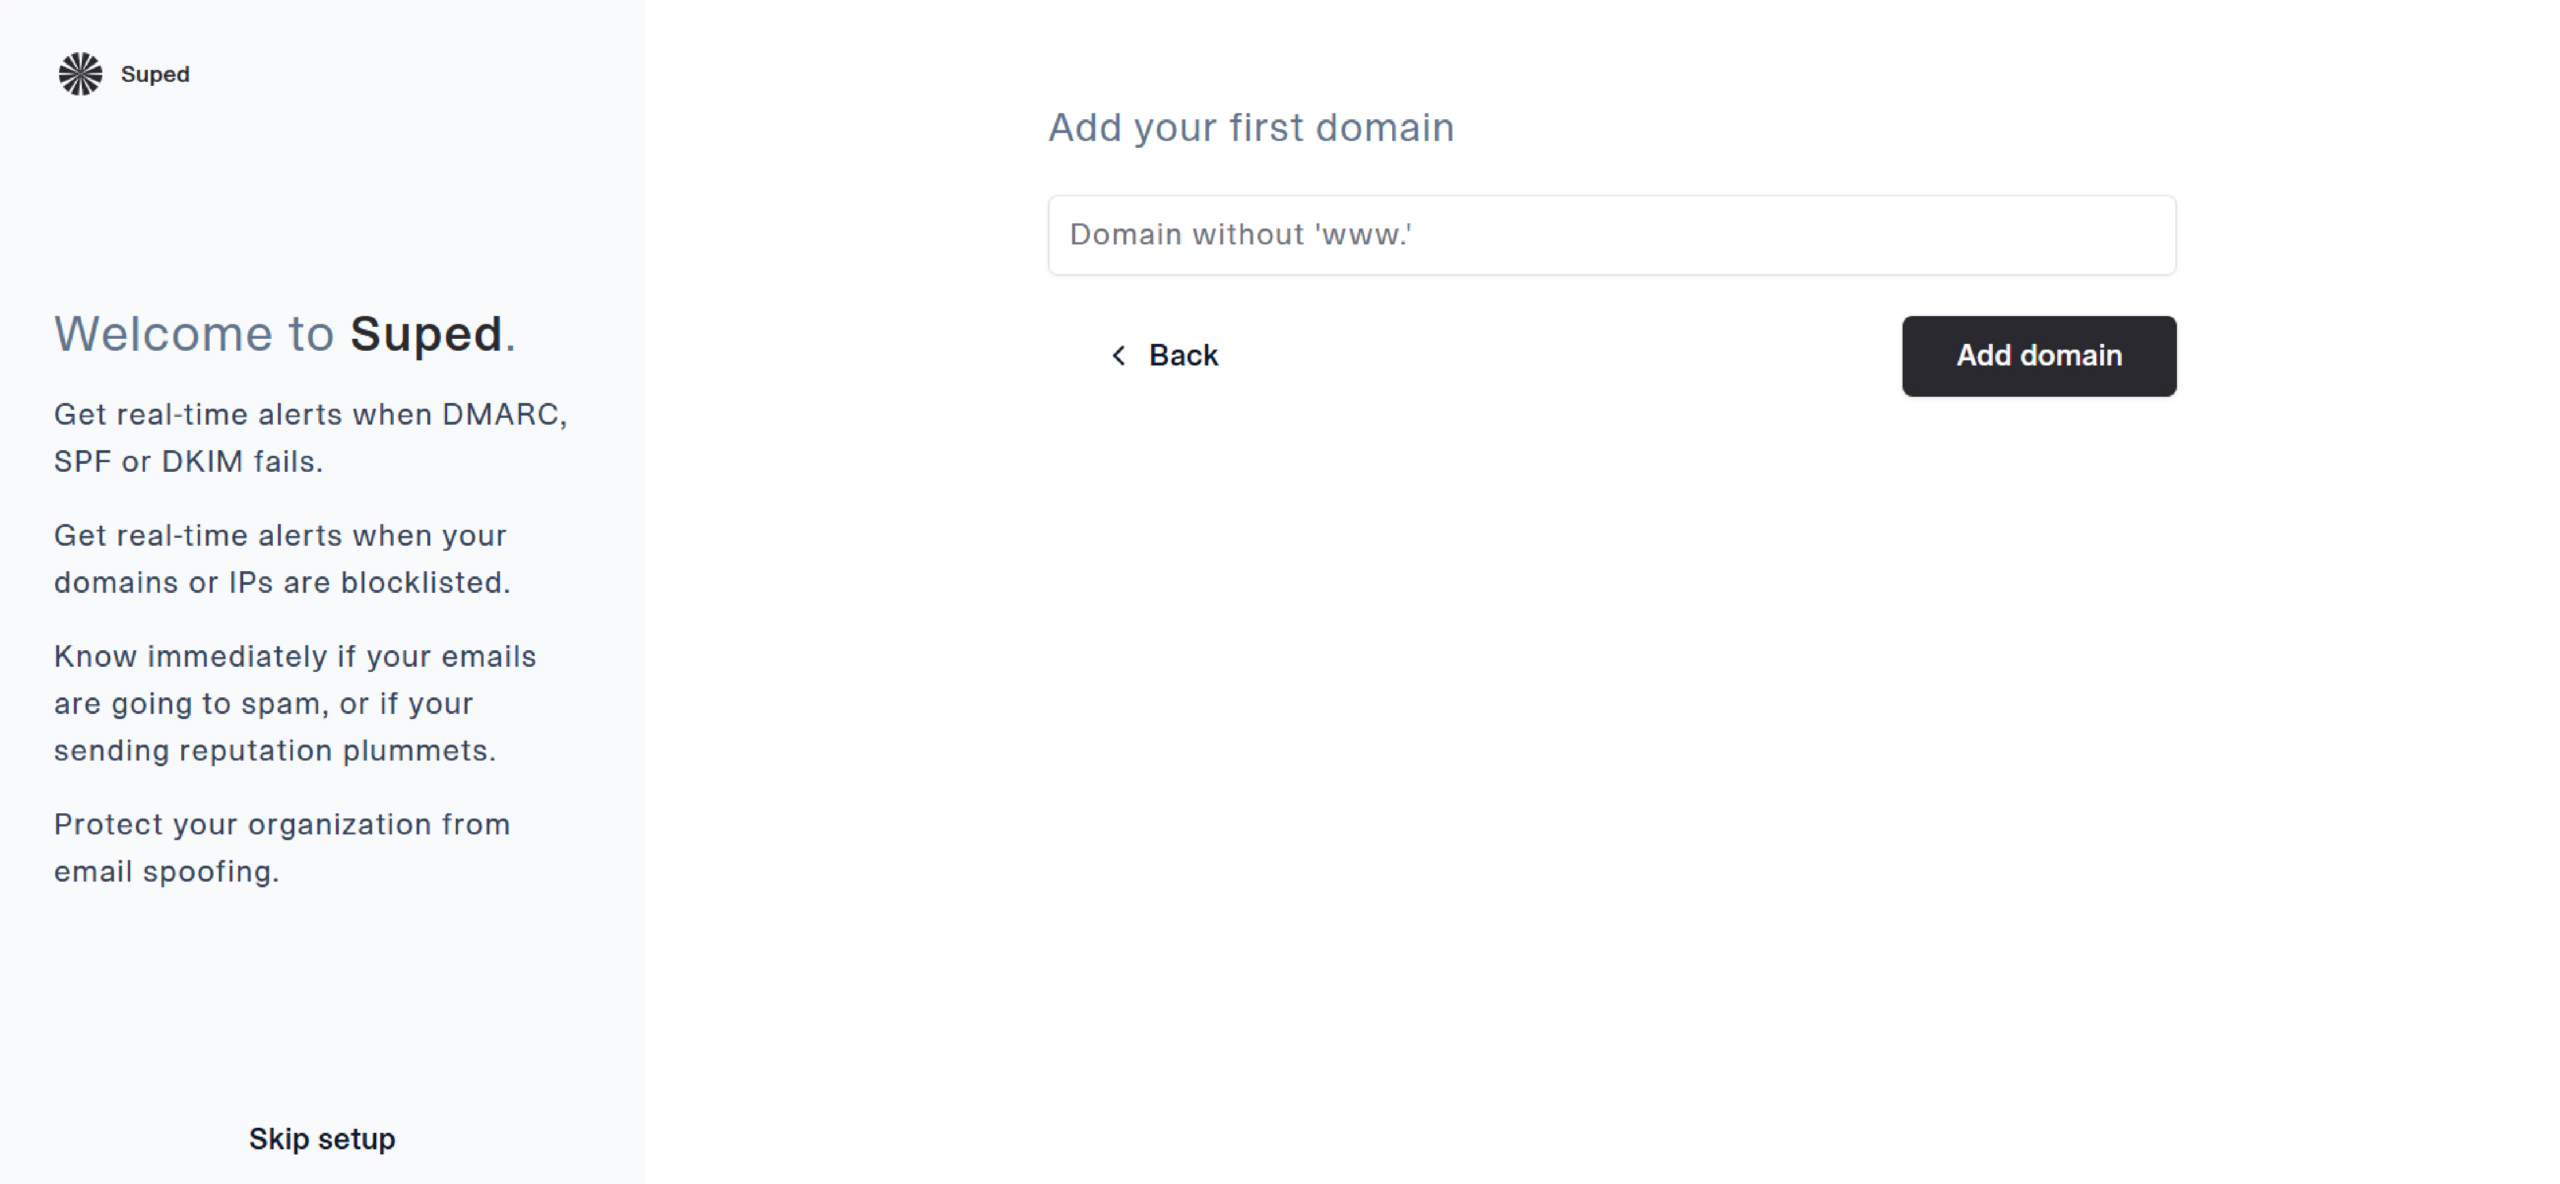The image size is (2560, 1184).
Task: Click the 'Protect your organization from' line
Action: coord(282,825)
